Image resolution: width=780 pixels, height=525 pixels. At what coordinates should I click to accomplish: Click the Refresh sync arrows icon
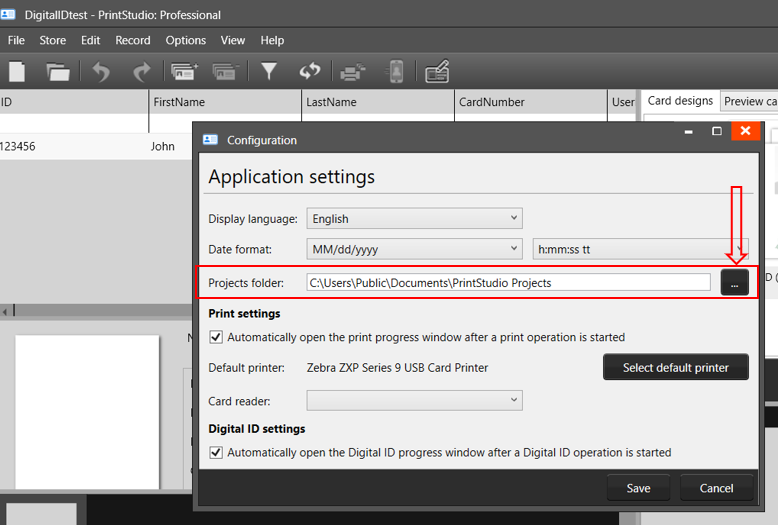(310, 71)
